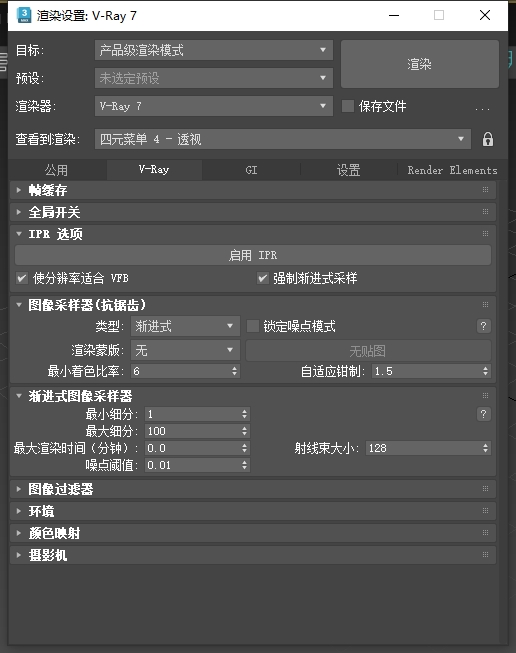
Task: Click the lock icon beside view to render
Action: click(x=488, y=139)
